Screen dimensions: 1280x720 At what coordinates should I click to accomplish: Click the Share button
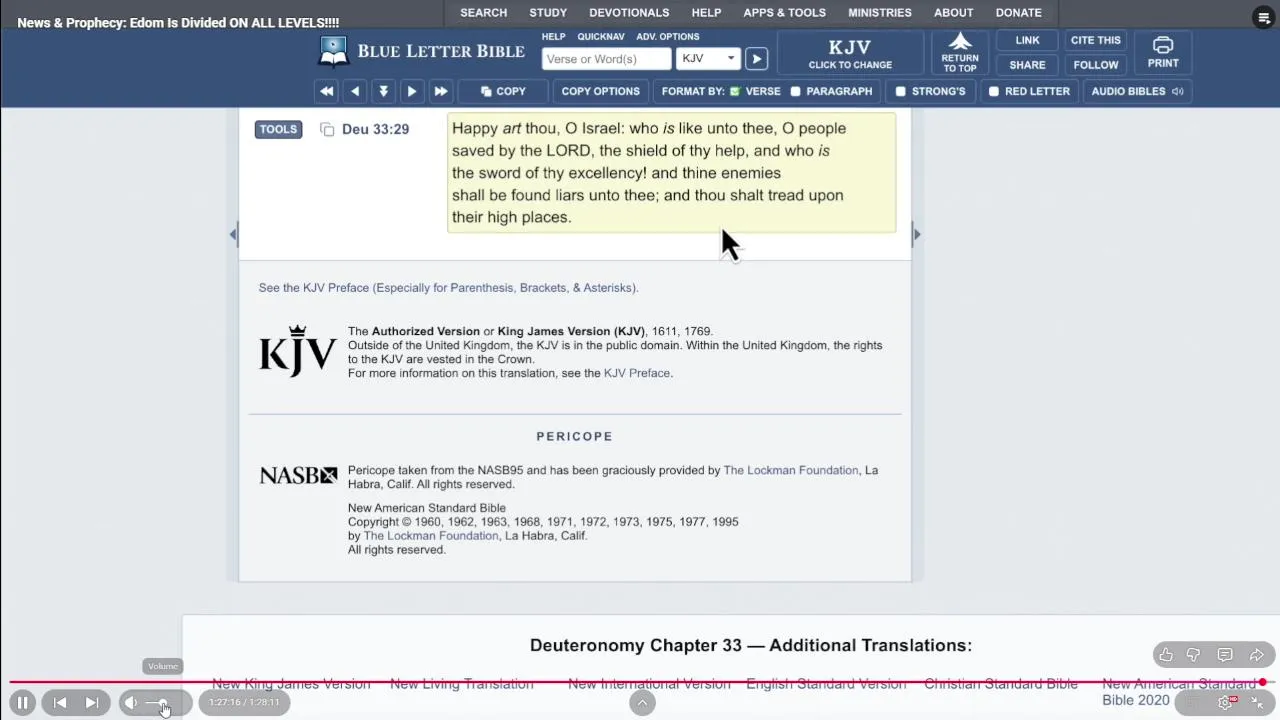[x=1027, y=65]
